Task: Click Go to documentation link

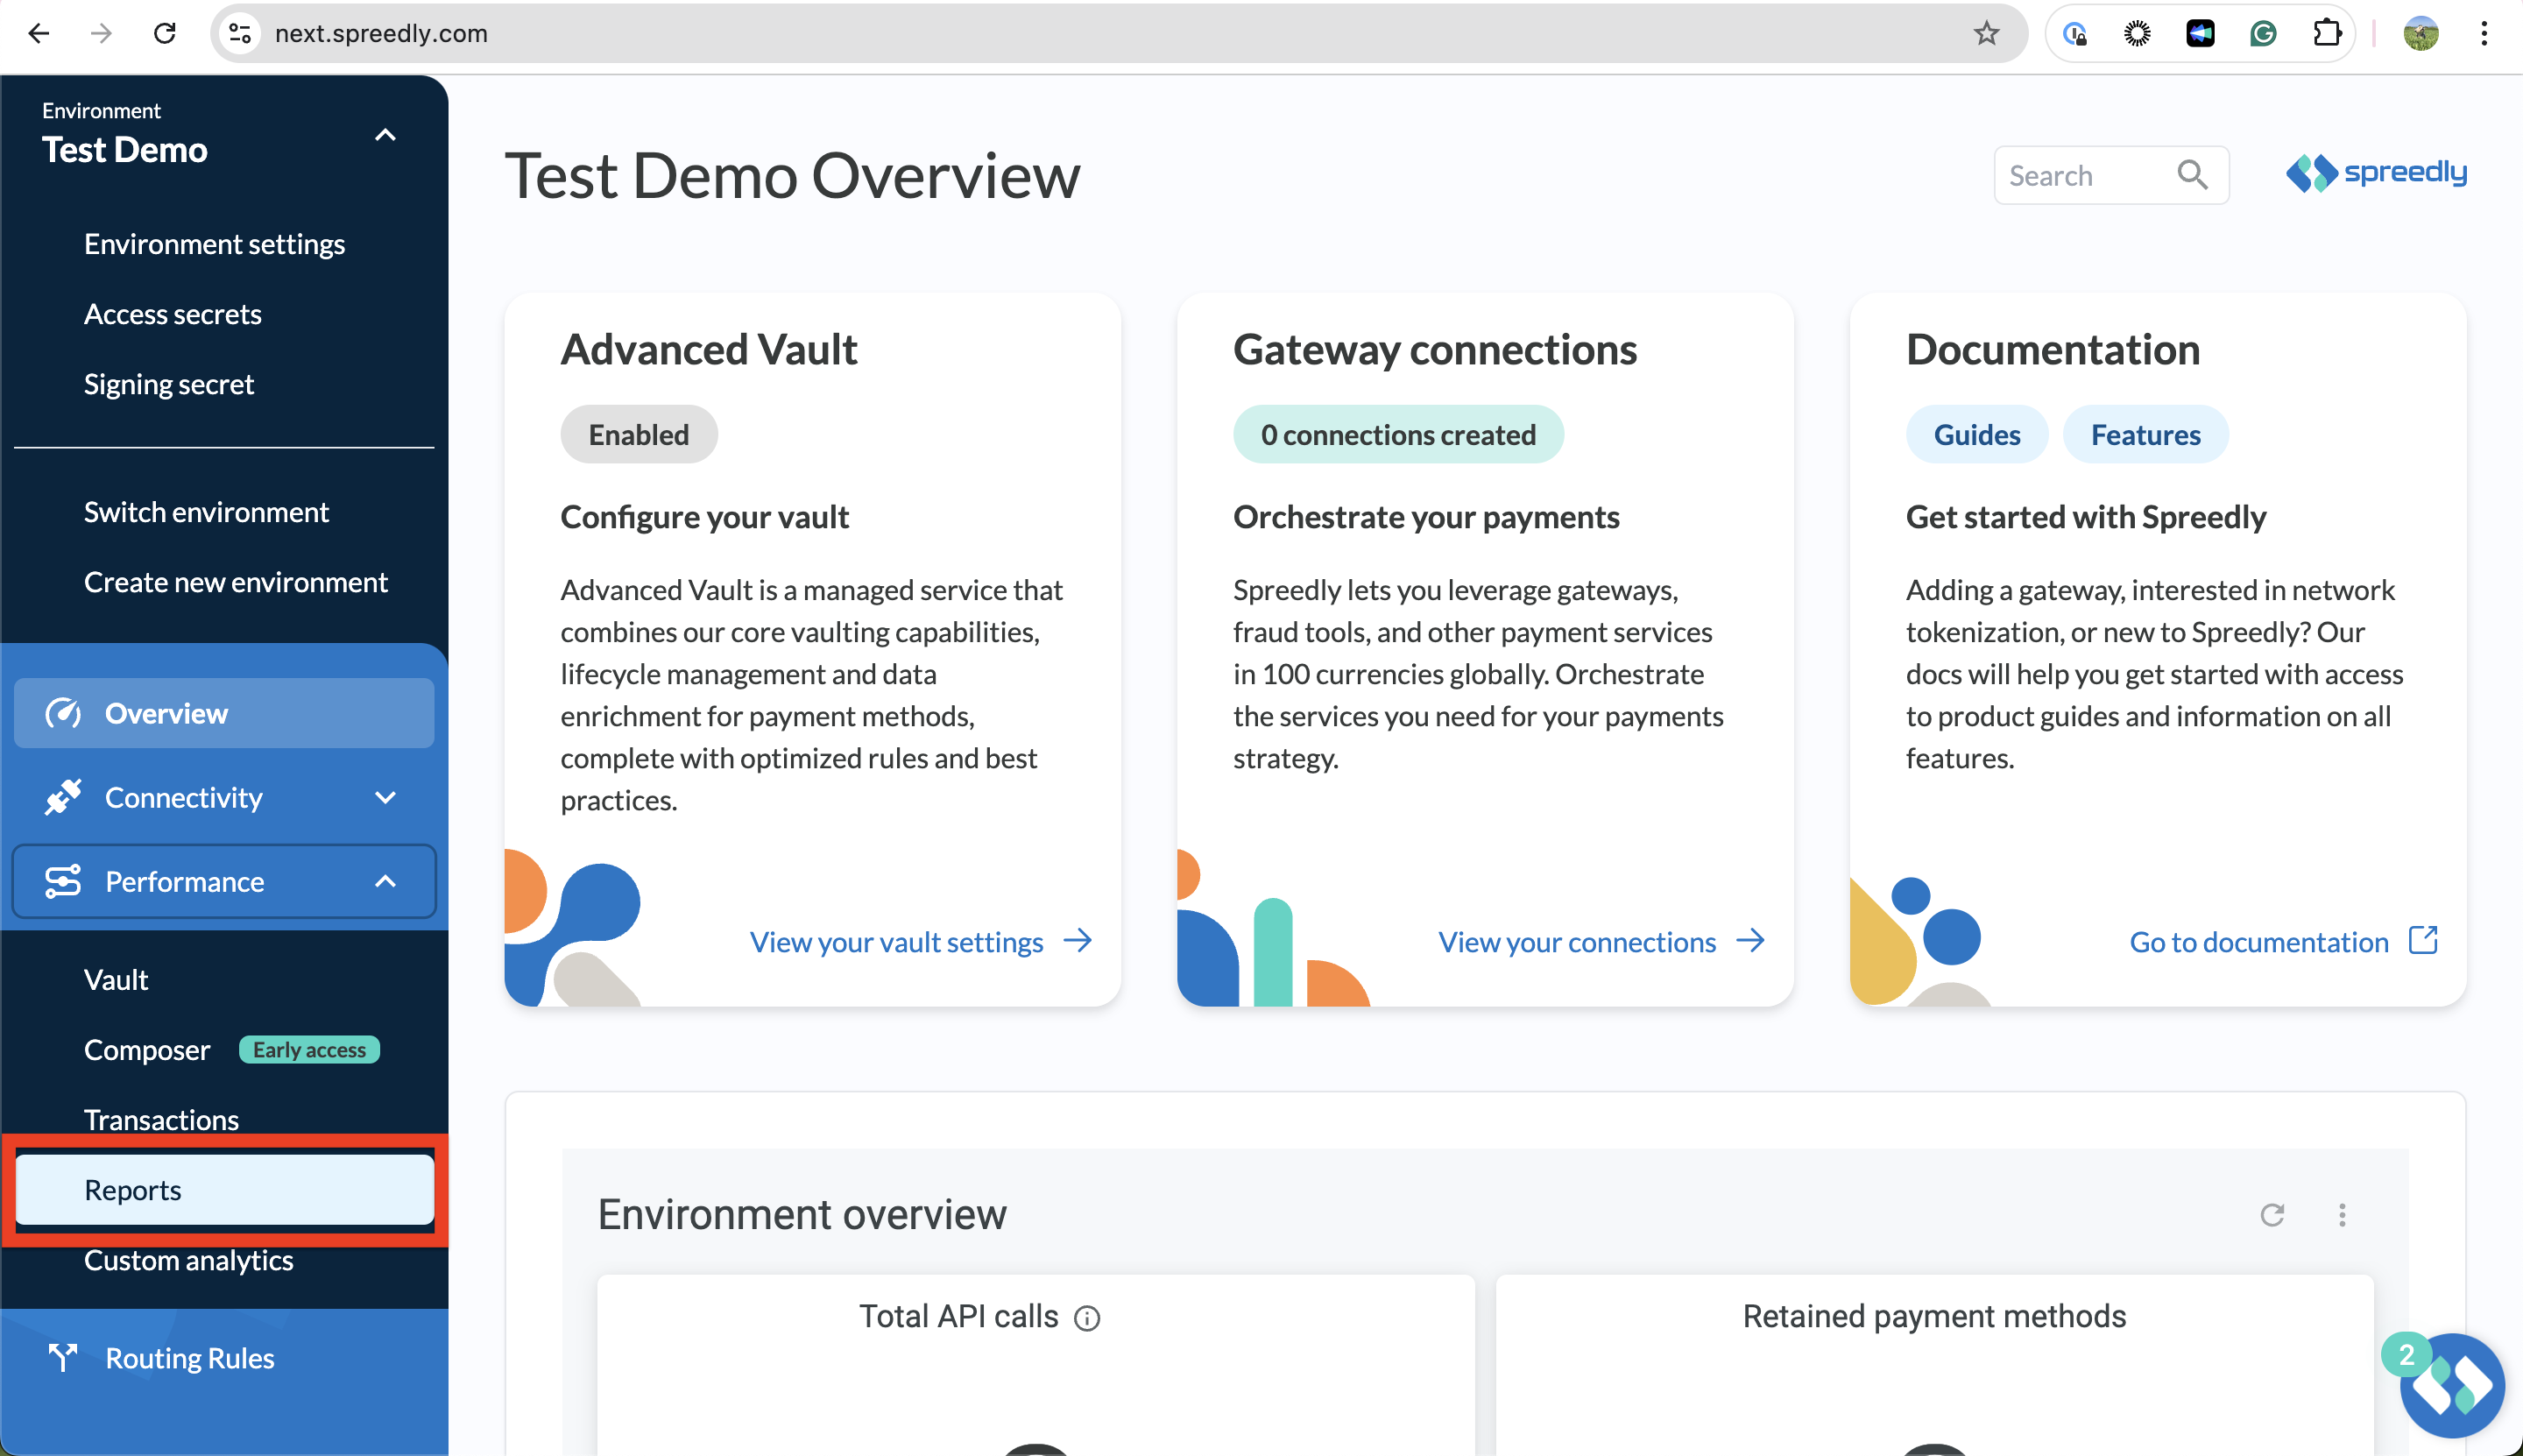Action: point(2258,941)
